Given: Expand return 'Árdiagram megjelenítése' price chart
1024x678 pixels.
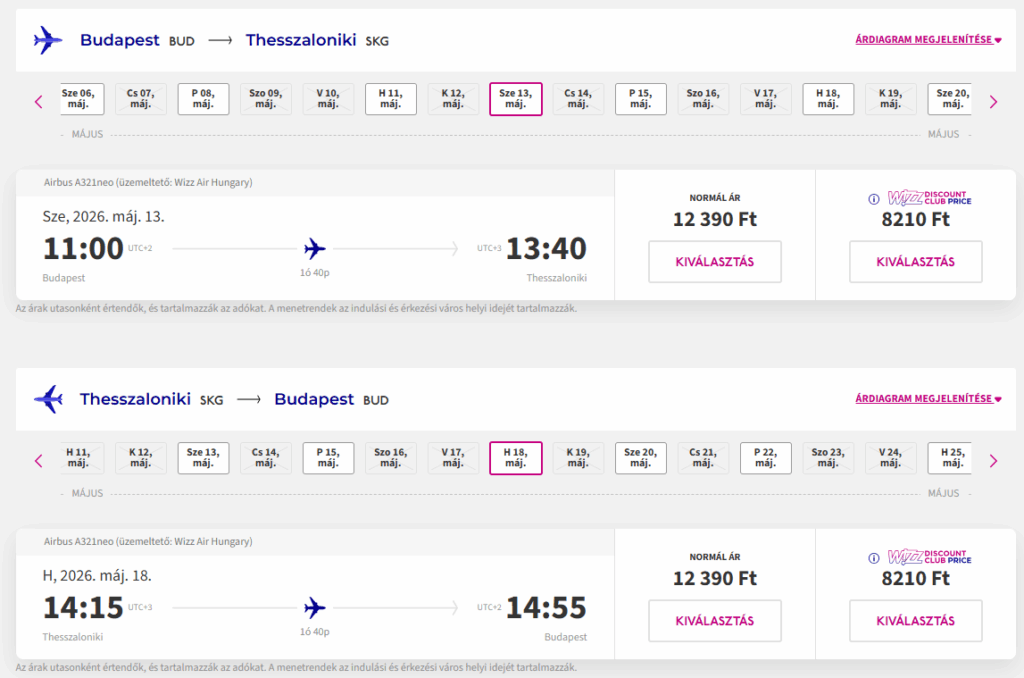Looking at the screenshot, I should [928, 399].
